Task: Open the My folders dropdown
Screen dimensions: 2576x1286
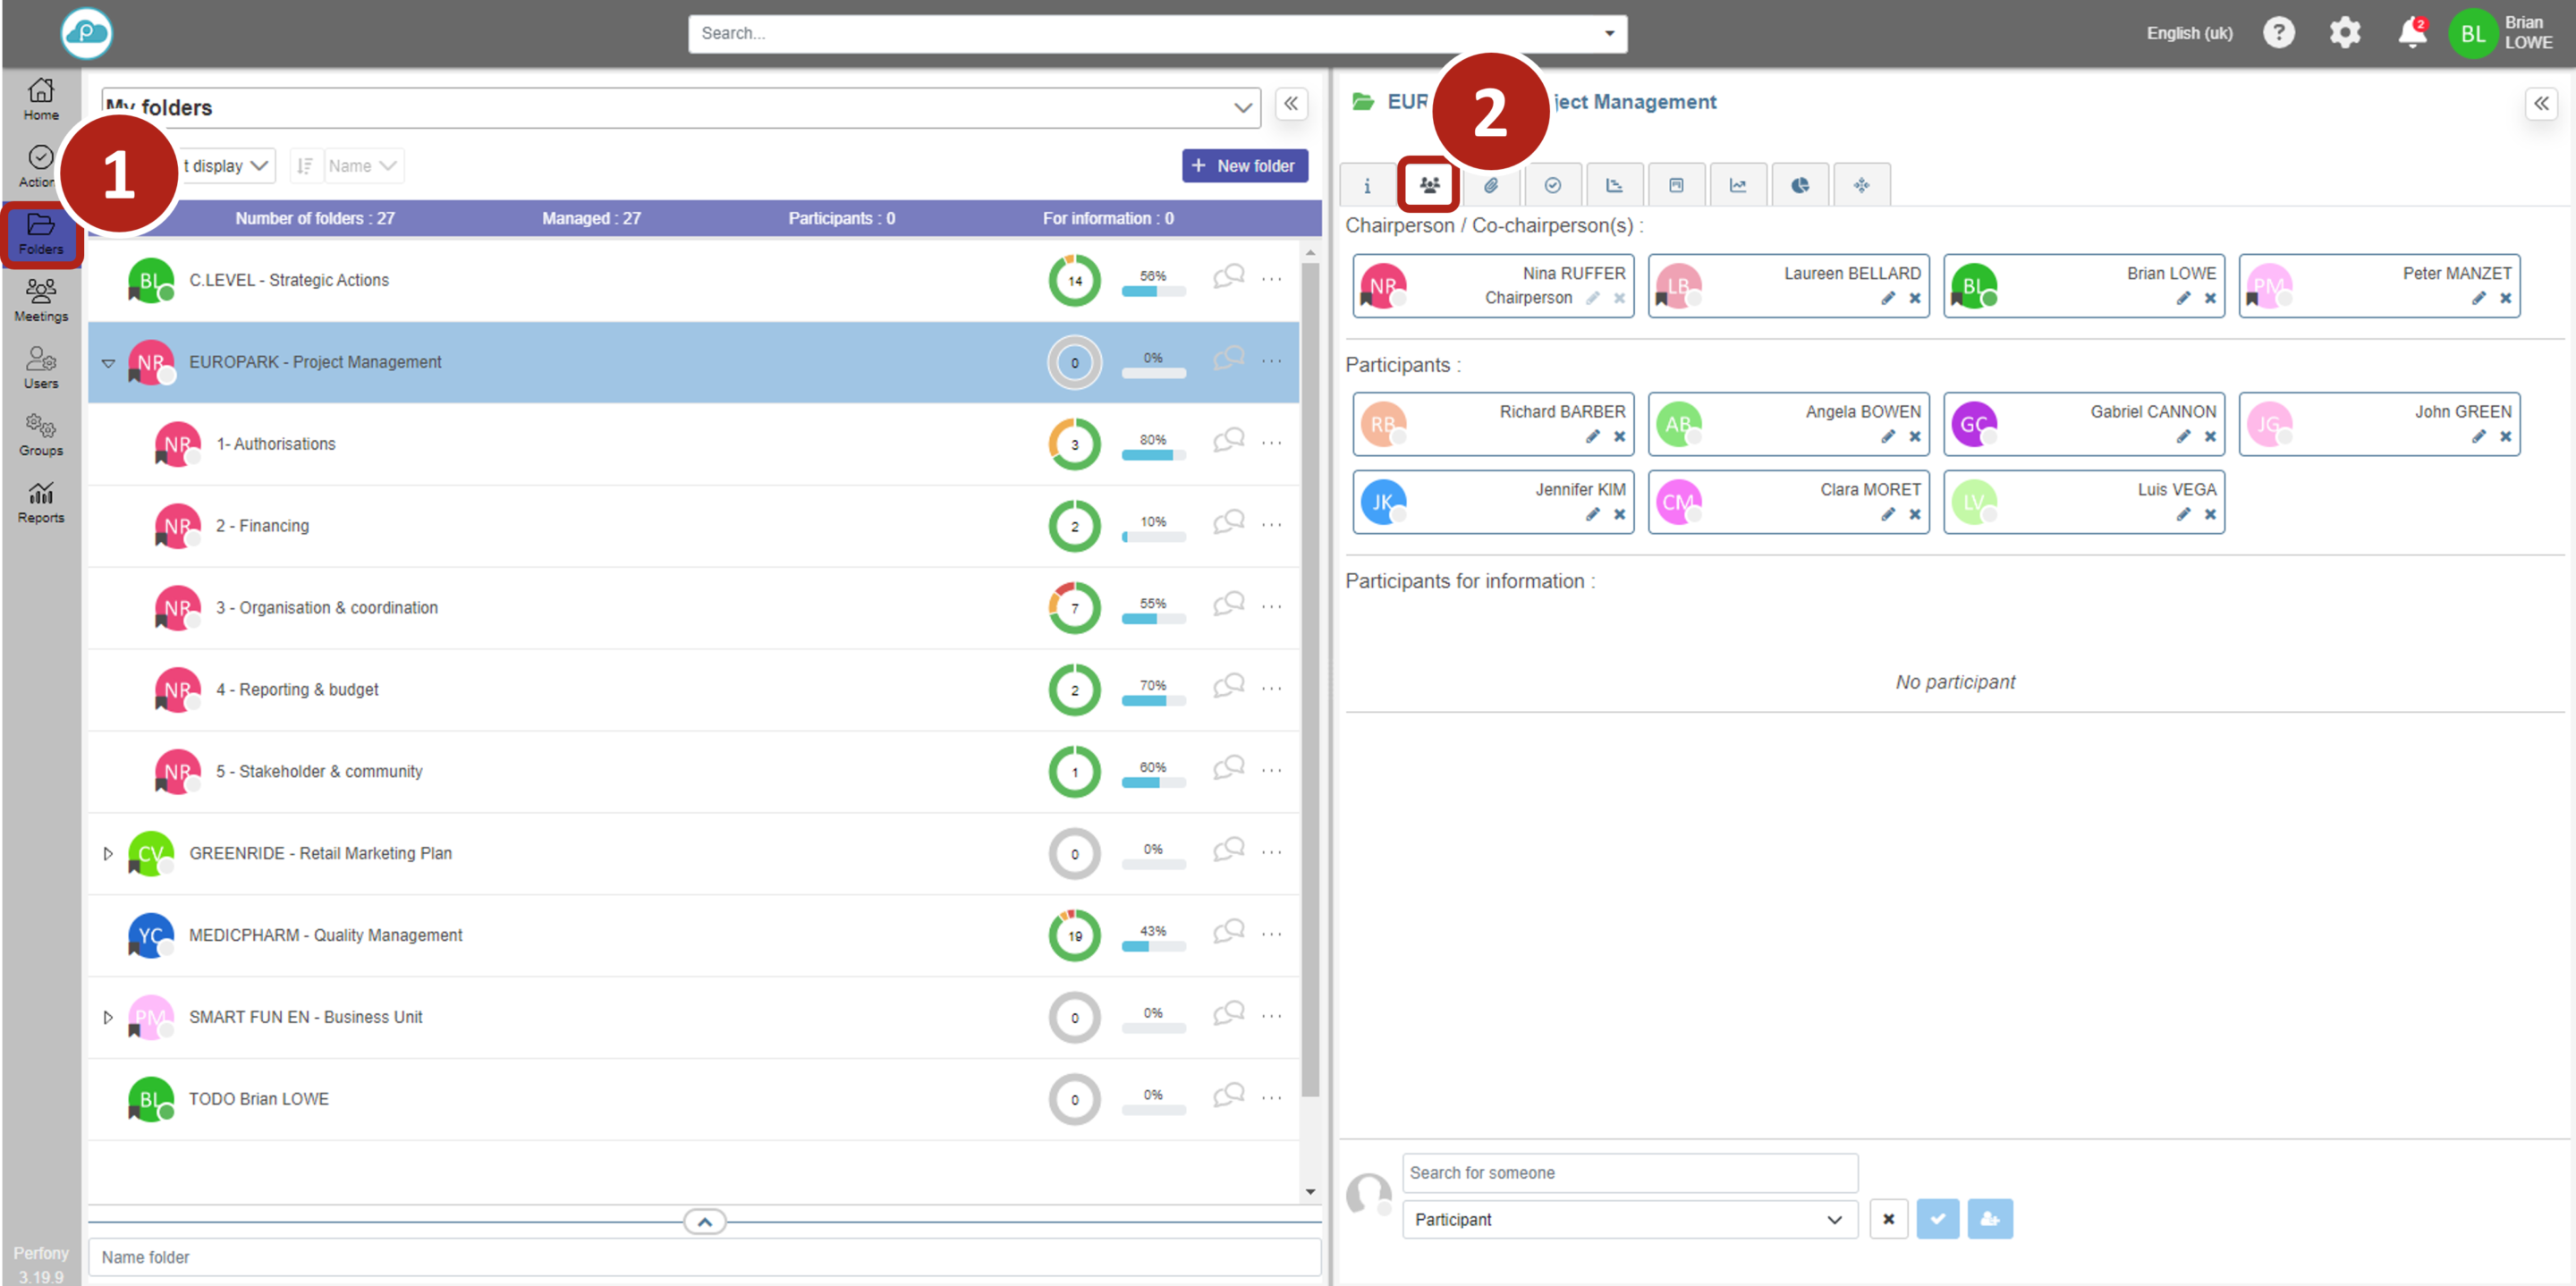Action: (680, 107)
